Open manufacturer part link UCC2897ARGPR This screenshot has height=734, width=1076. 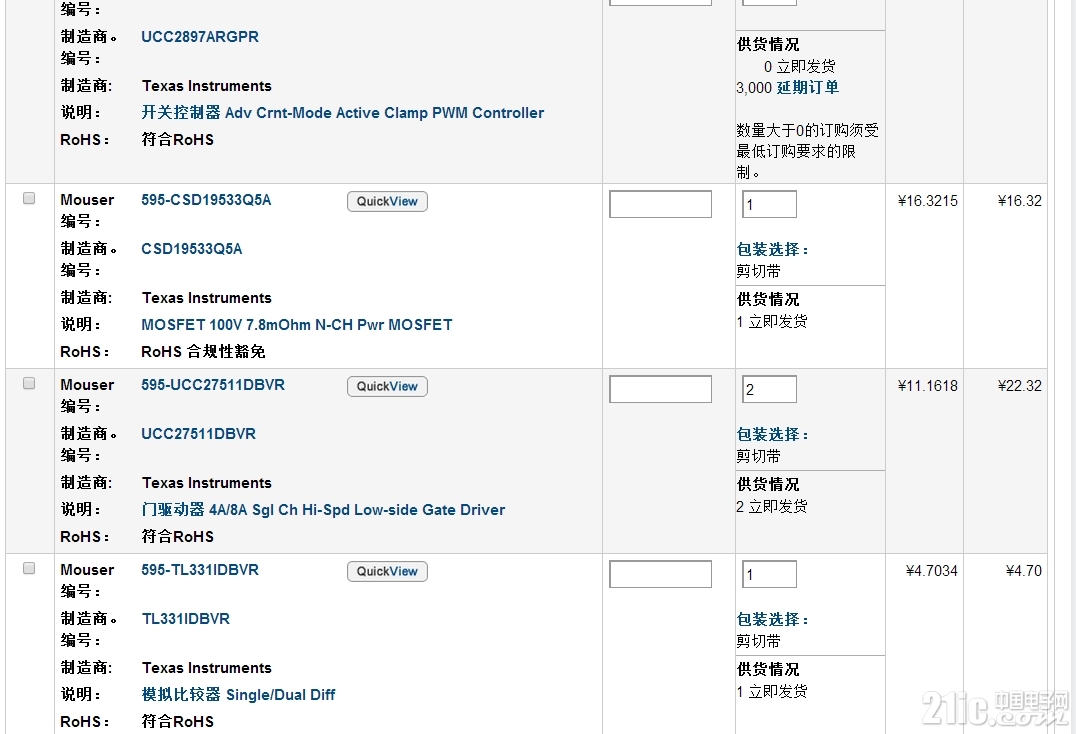(x=200, y=37)
